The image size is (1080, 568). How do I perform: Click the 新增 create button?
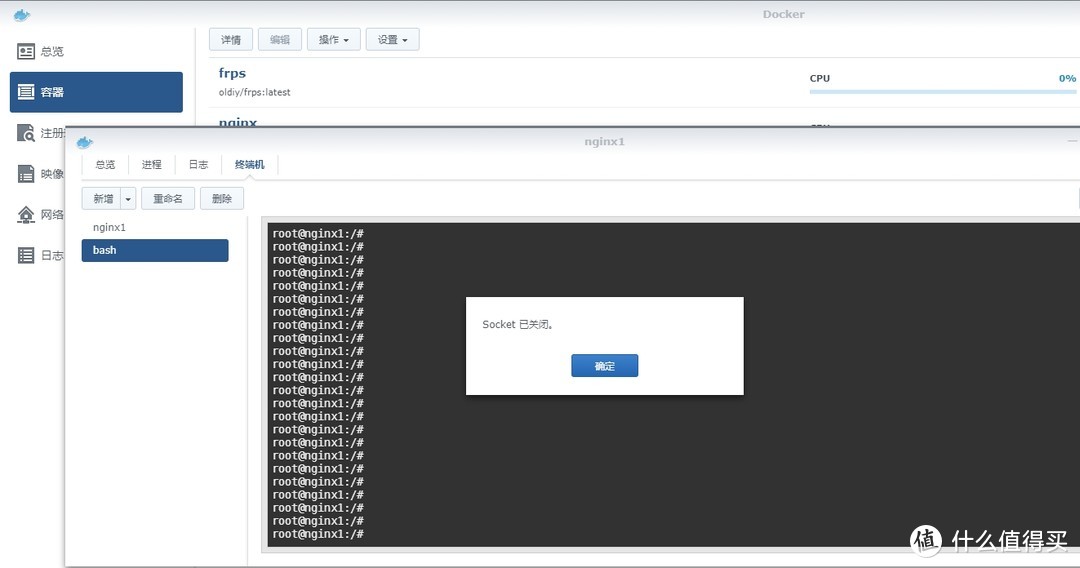coord(102,199)
